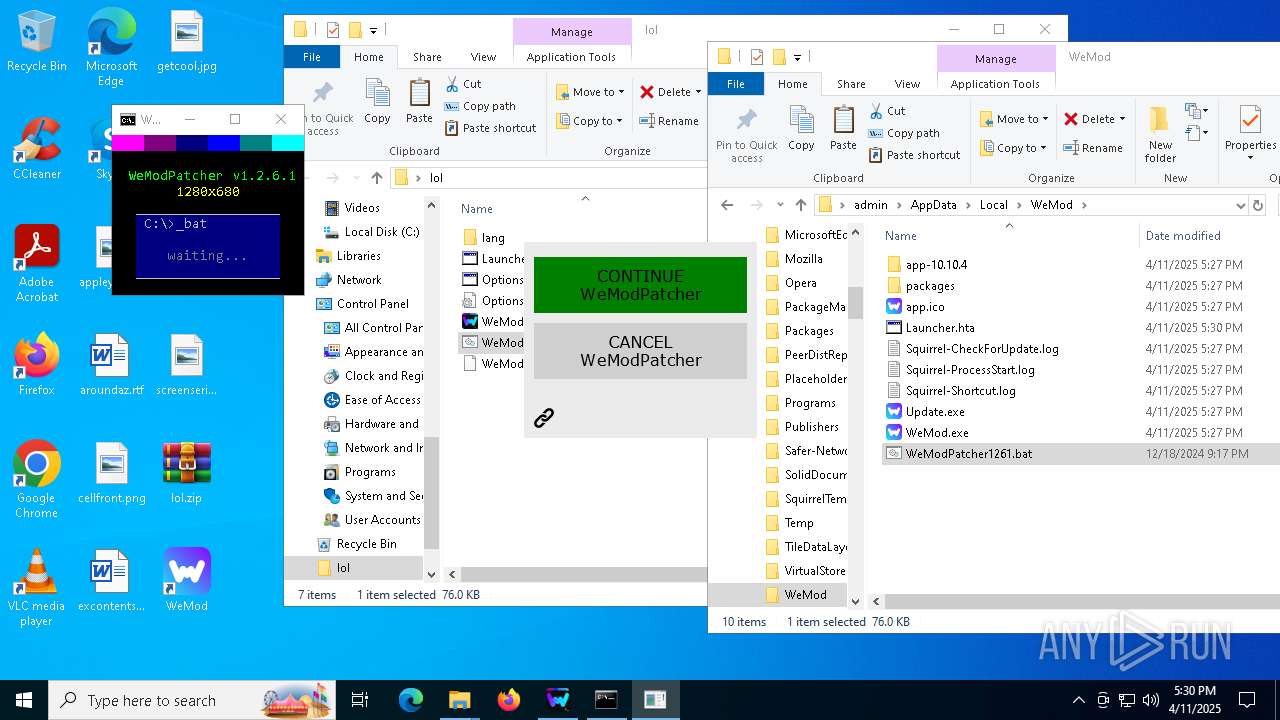Click Pin to Quick access in WeMod window

pyautogui.click(x=747, y=135)
